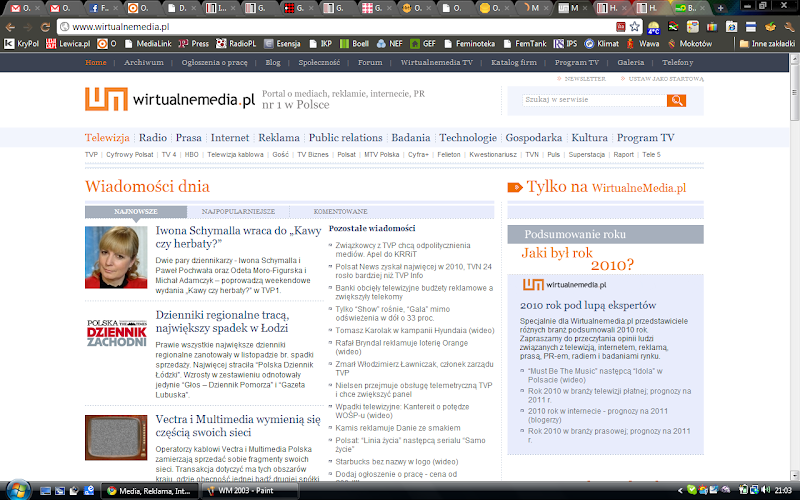Screen dimensions: 800x500
Task: Click the Podsumowanie roku banner
Action: tap(605, 235)
